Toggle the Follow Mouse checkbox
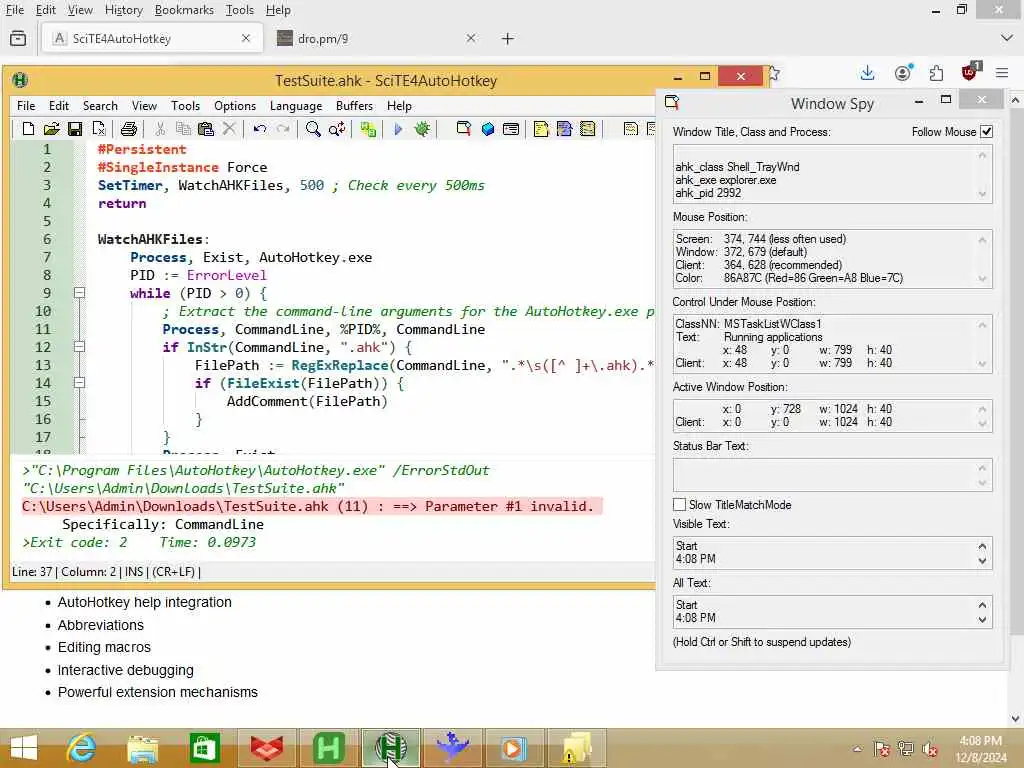 tap(986, 132)
